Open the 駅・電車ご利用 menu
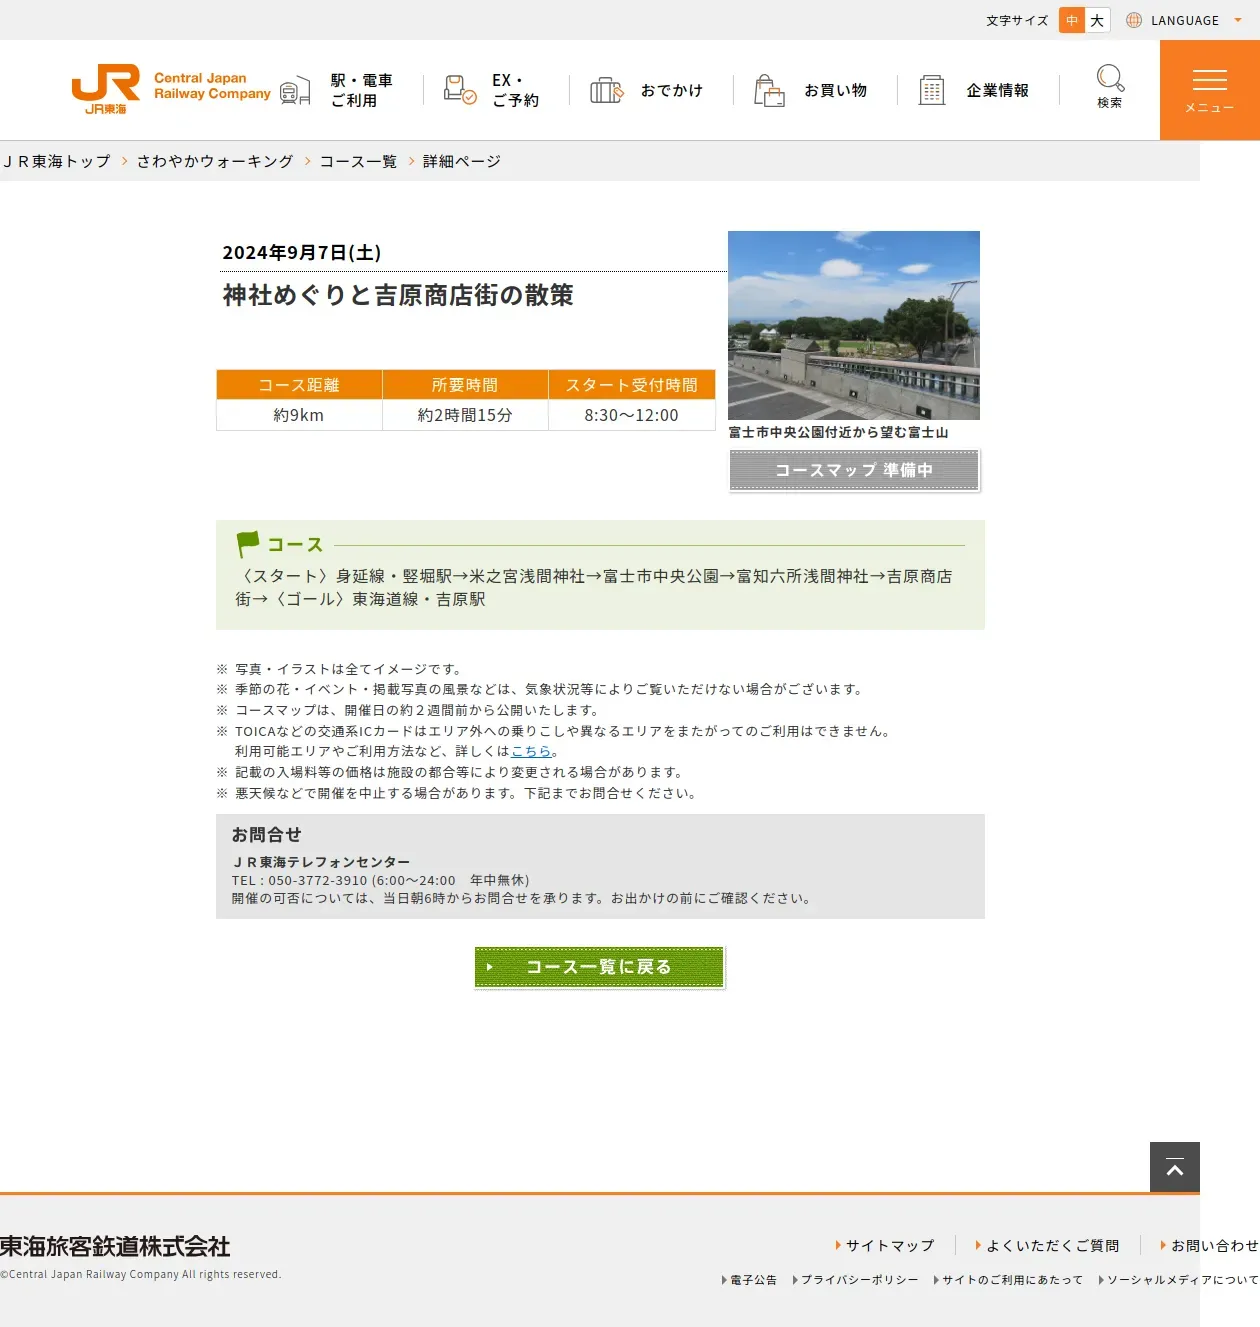Image resolution: width=1260 pixels, height=1327 pixels. coord(361,90)
